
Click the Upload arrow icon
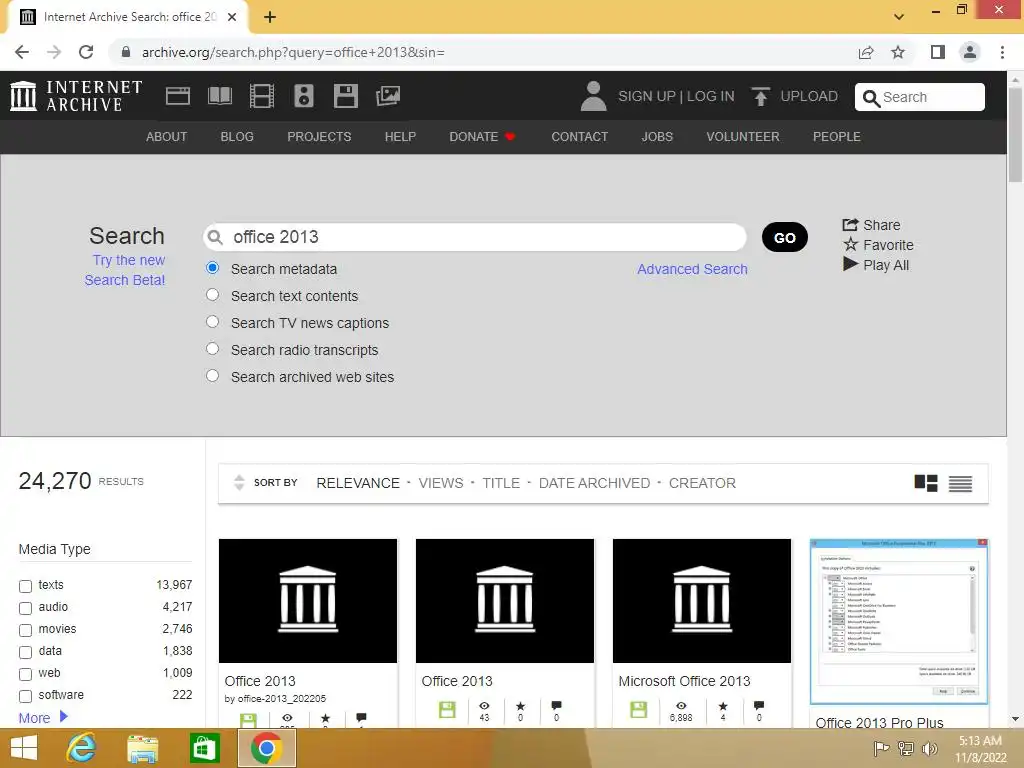760,97
